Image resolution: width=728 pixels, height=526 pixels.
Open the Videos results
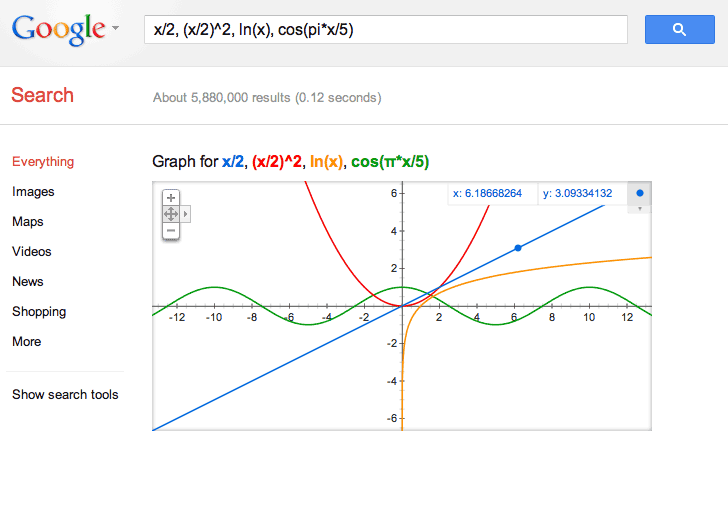[32, 252]
